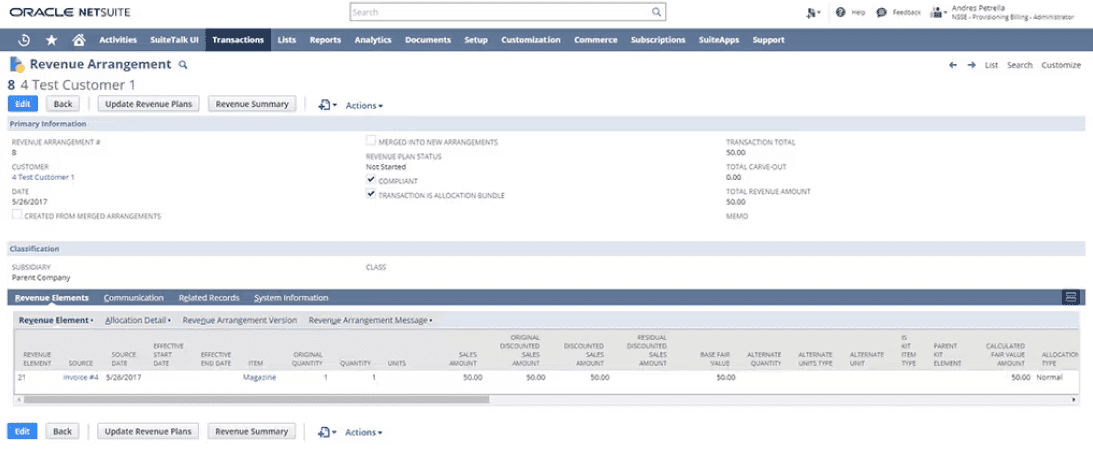Image resolution: width=1093 pixels, height=457 pixels.
Task: Expand the Revenue Arrangement Message sublist
Action: coord(370,320)
